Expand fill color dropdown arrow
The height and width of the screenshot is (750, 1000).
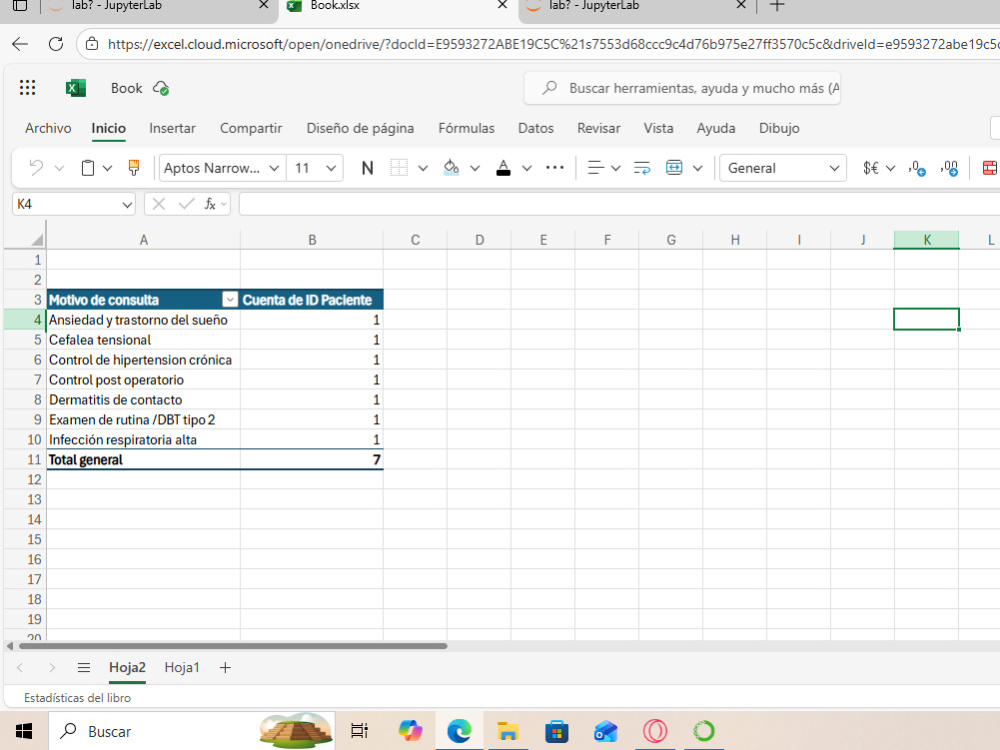474,168
